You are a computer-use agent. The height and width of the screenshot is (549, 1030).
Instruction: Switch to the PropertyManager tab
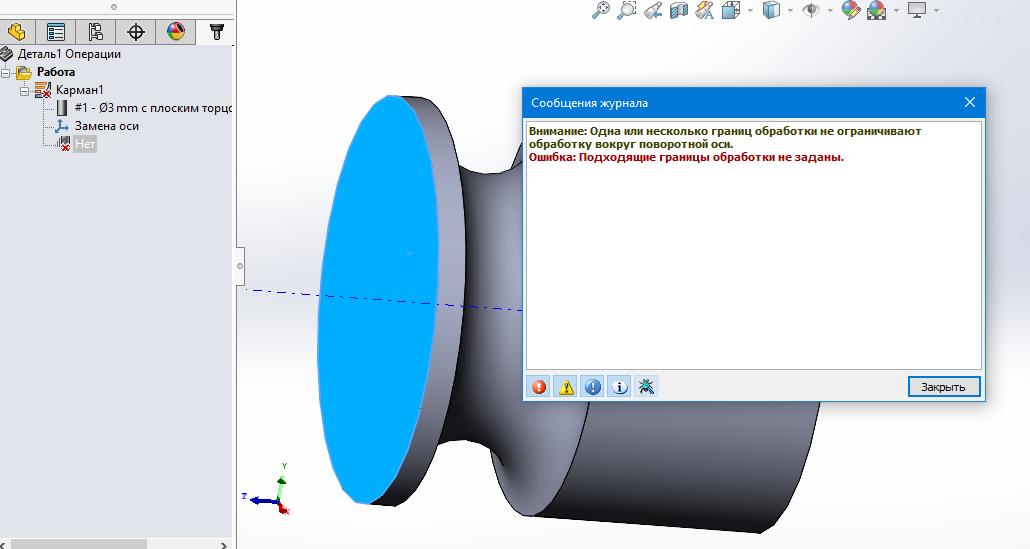click(56, 32)
